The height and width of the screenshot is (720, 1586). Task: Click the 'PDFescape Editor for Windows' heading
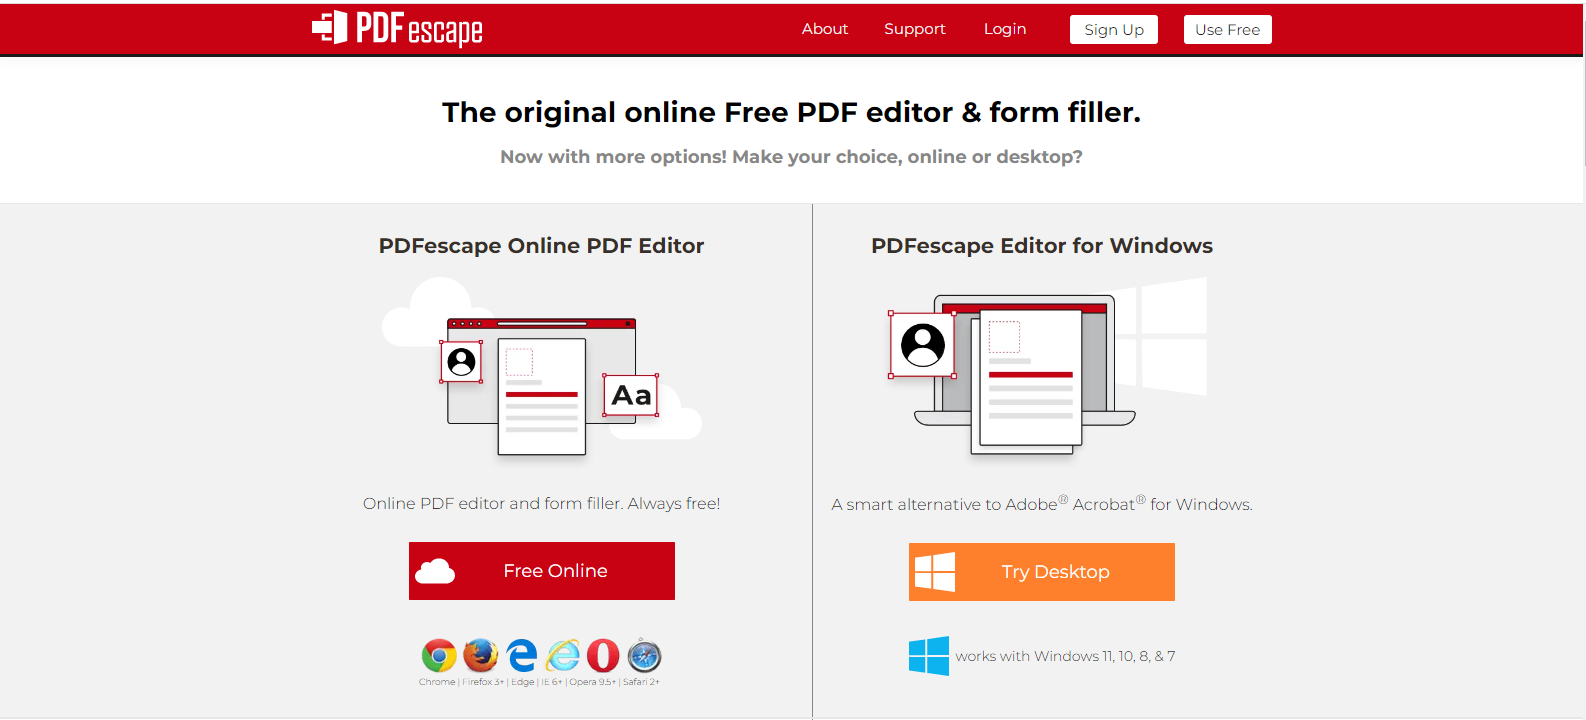click(x=1042, y=246)
